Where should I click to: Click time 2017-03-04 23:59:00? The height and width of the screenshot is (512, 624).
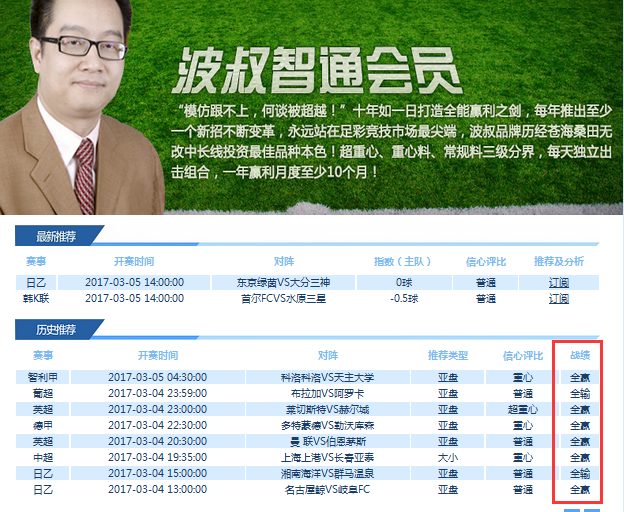[158, 393]
